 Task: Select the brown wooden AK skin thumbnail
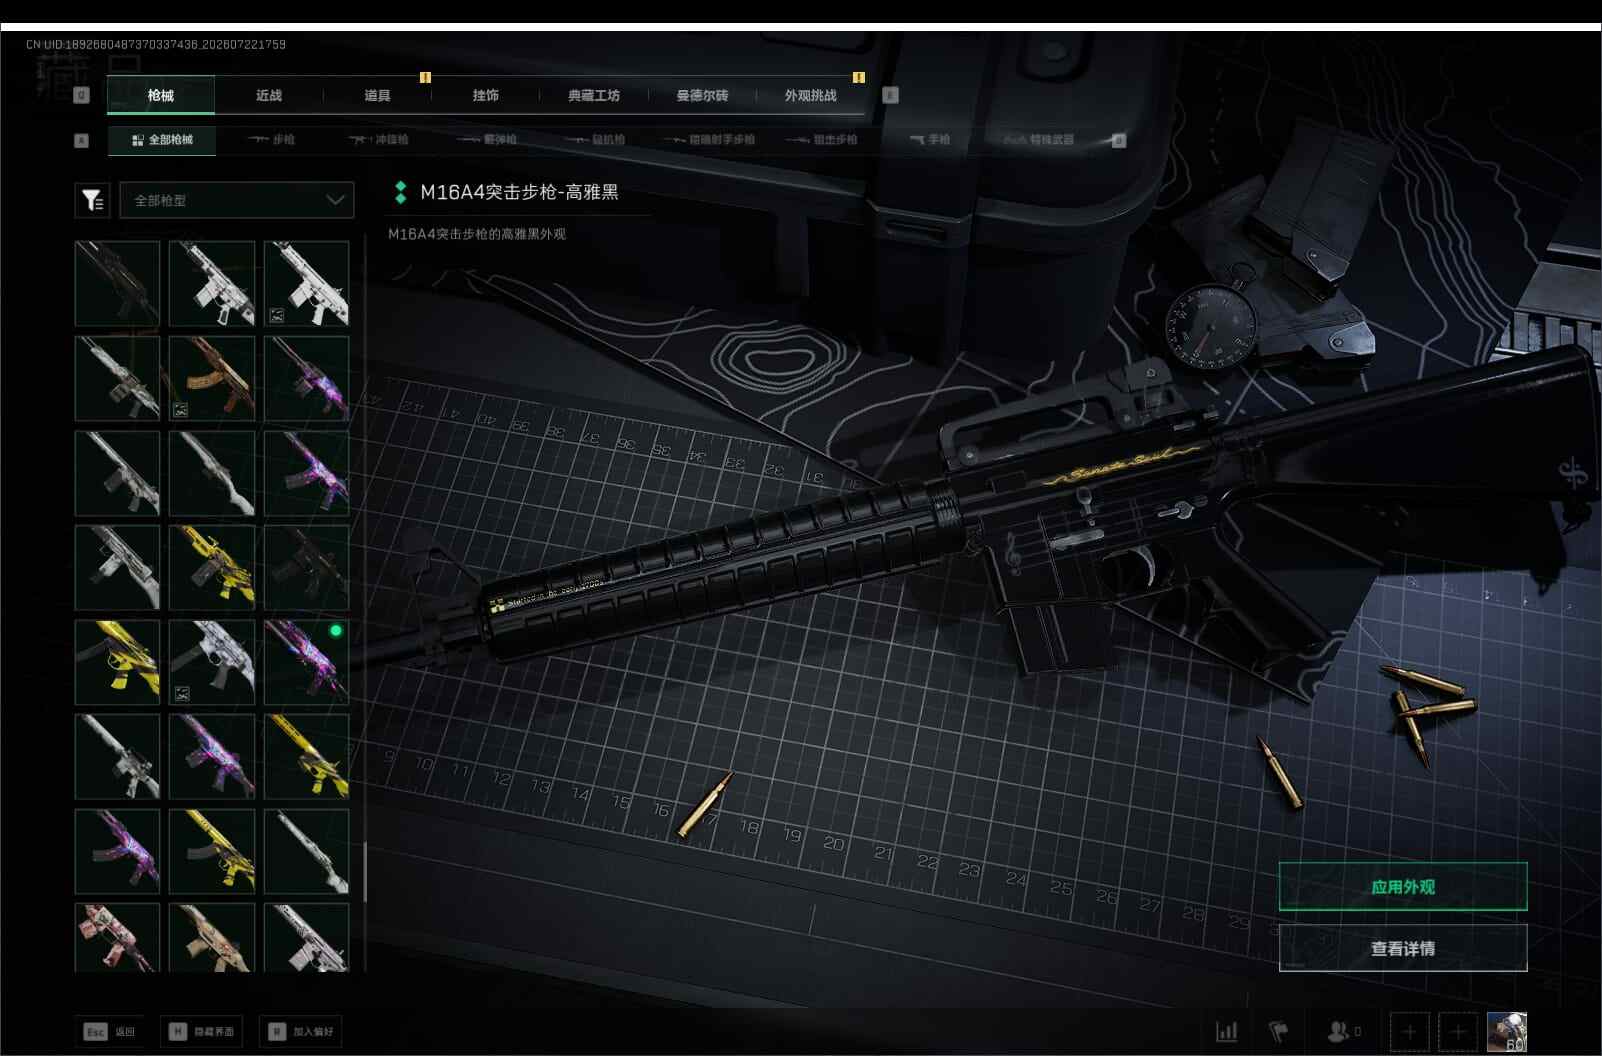pos(212,378)
